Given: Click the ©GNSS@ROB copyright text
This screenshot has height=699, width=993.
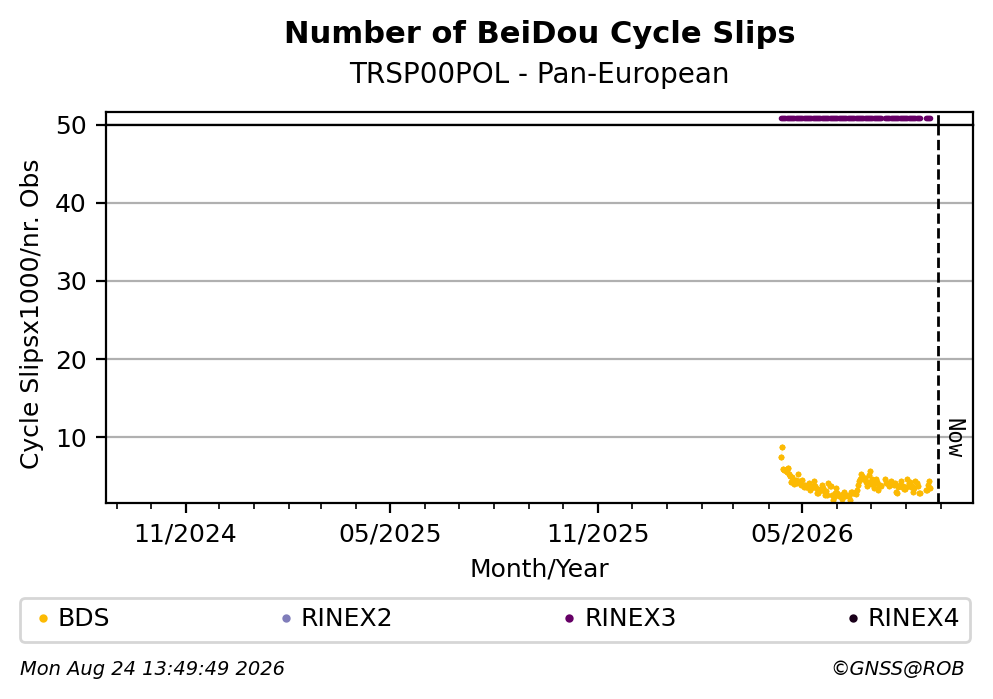Looking at the screenshot, I should (898, 669).
